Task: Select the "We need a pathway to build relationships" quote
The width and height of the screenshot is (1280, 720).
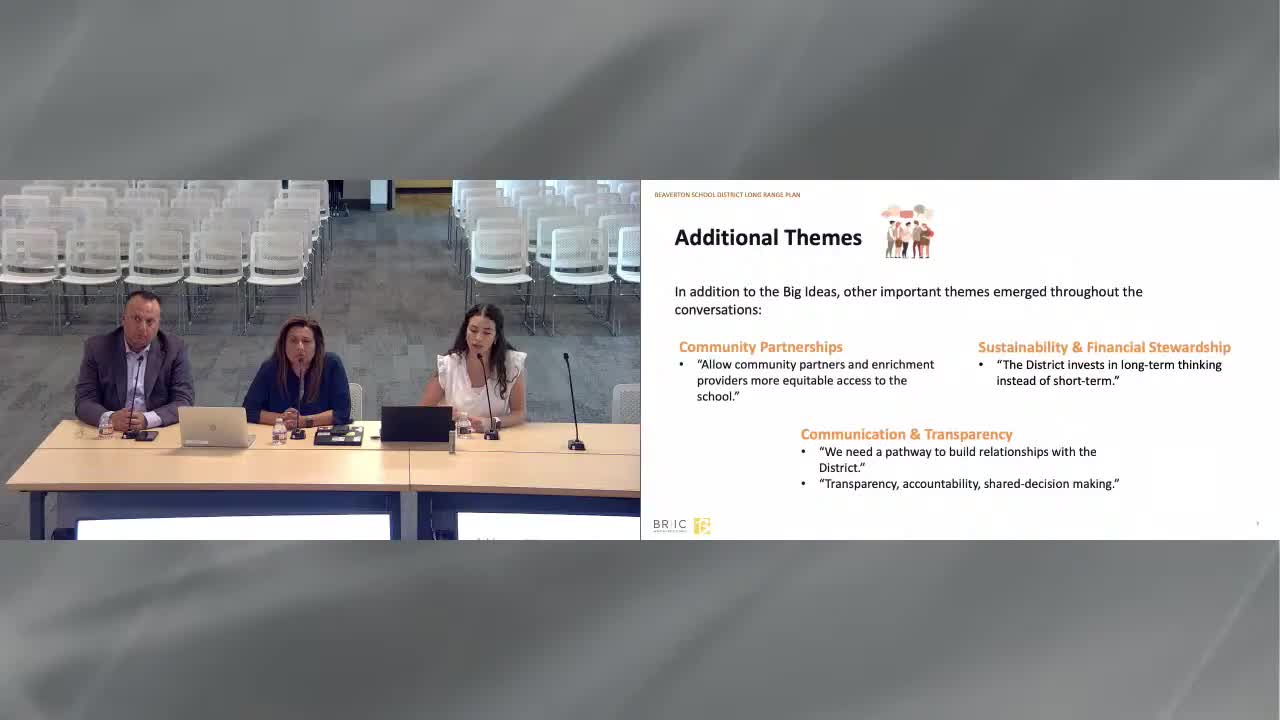Action: pyautogui.click(x=957, y=459)
